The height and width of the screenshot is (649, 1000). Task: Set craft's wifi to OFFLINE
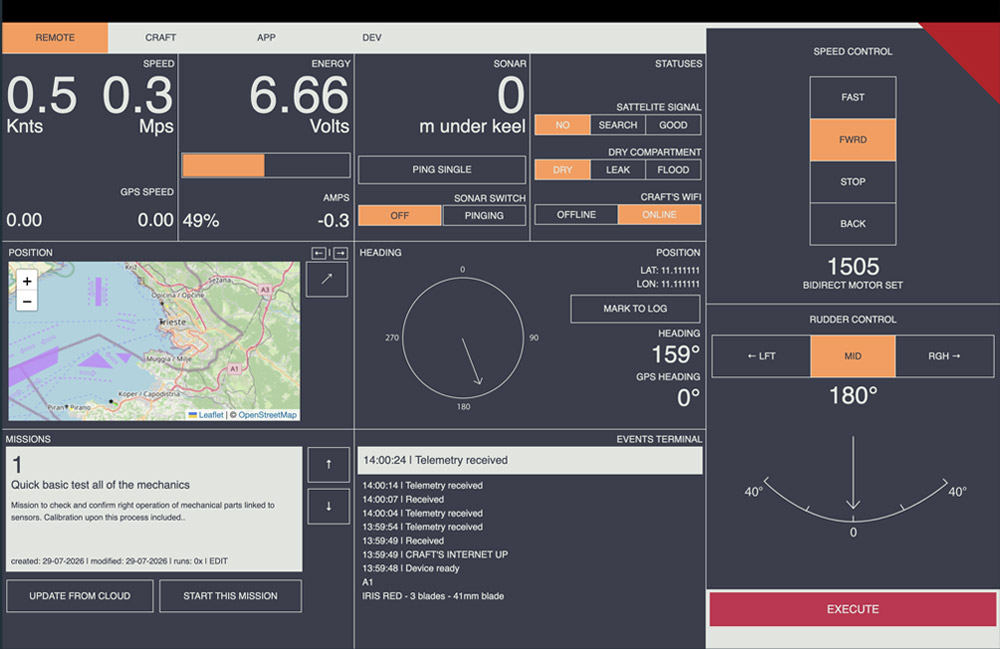(x=577, y=214)
